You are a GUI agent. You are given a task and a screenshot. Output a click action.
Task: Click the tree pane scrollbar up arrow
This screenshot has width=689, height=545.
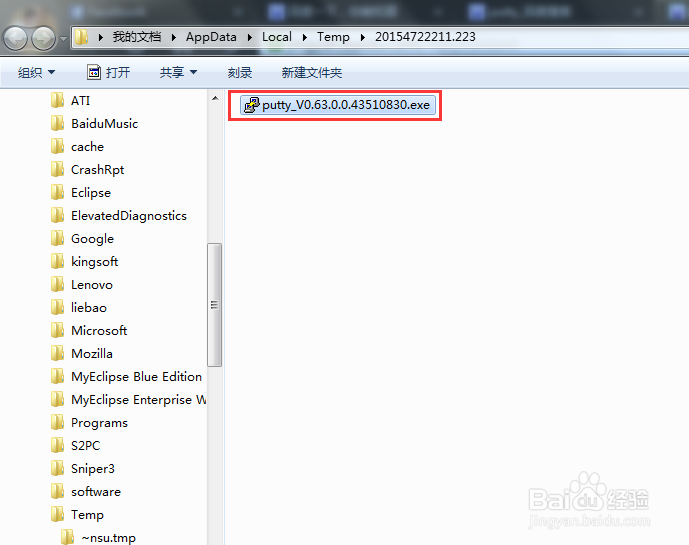pyautogui.click(x=215, y=98)
